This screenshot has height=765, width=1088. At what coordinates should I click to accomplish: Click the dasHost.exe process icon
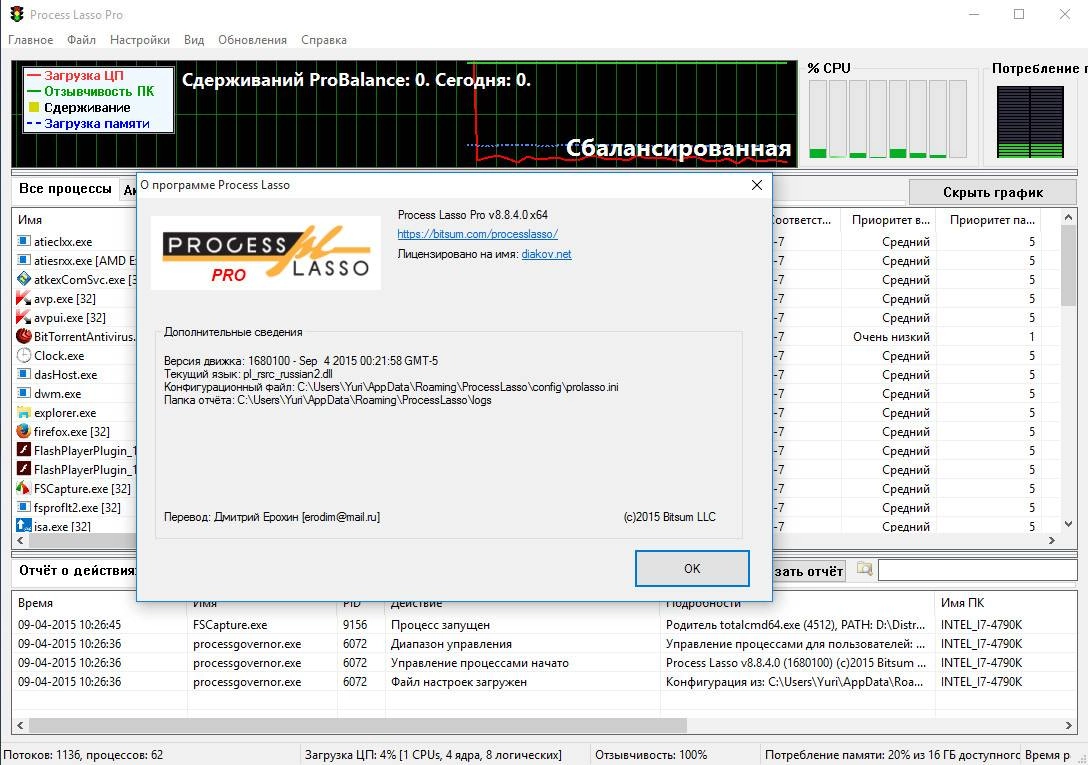click(x=24, y=374)
